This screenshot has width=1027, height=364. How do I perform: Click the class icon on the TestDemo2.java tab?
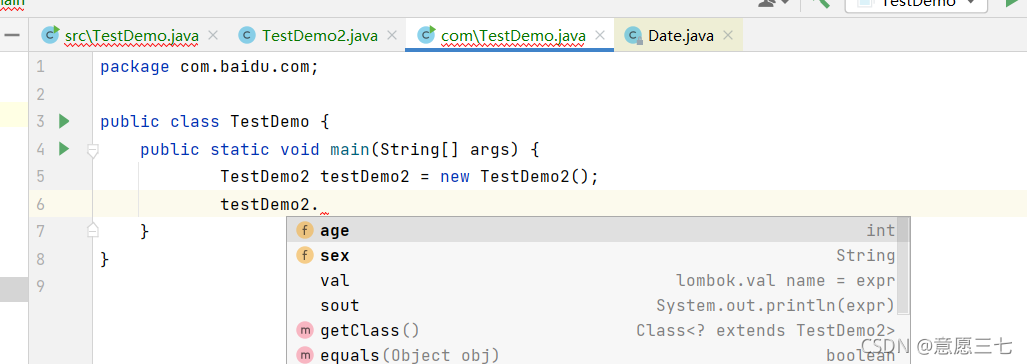pos(247,35)
